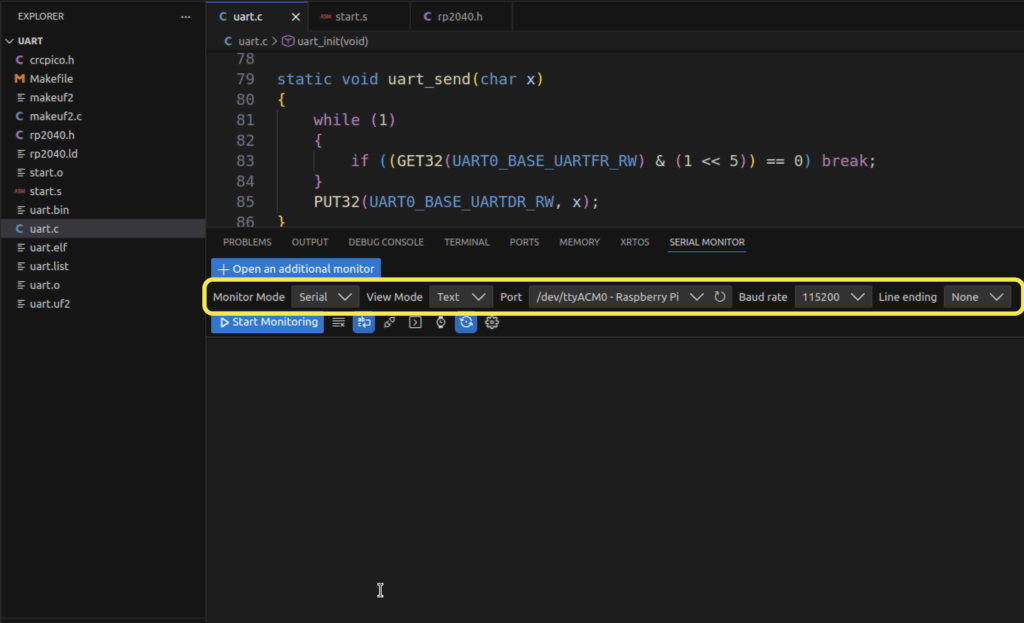Open Explorer more actions ellipsis

click(185, 17)
